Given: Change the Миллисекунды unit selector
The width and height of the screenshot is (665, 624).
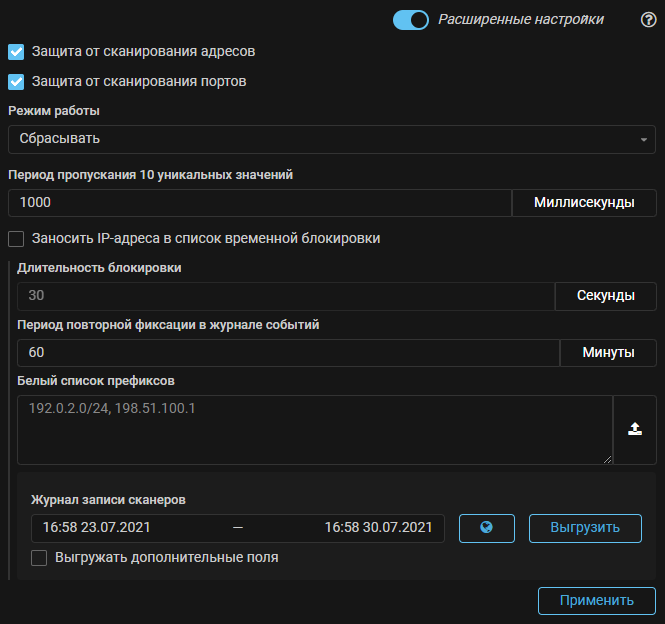Looking at the screenshot, I should (584, 202).
